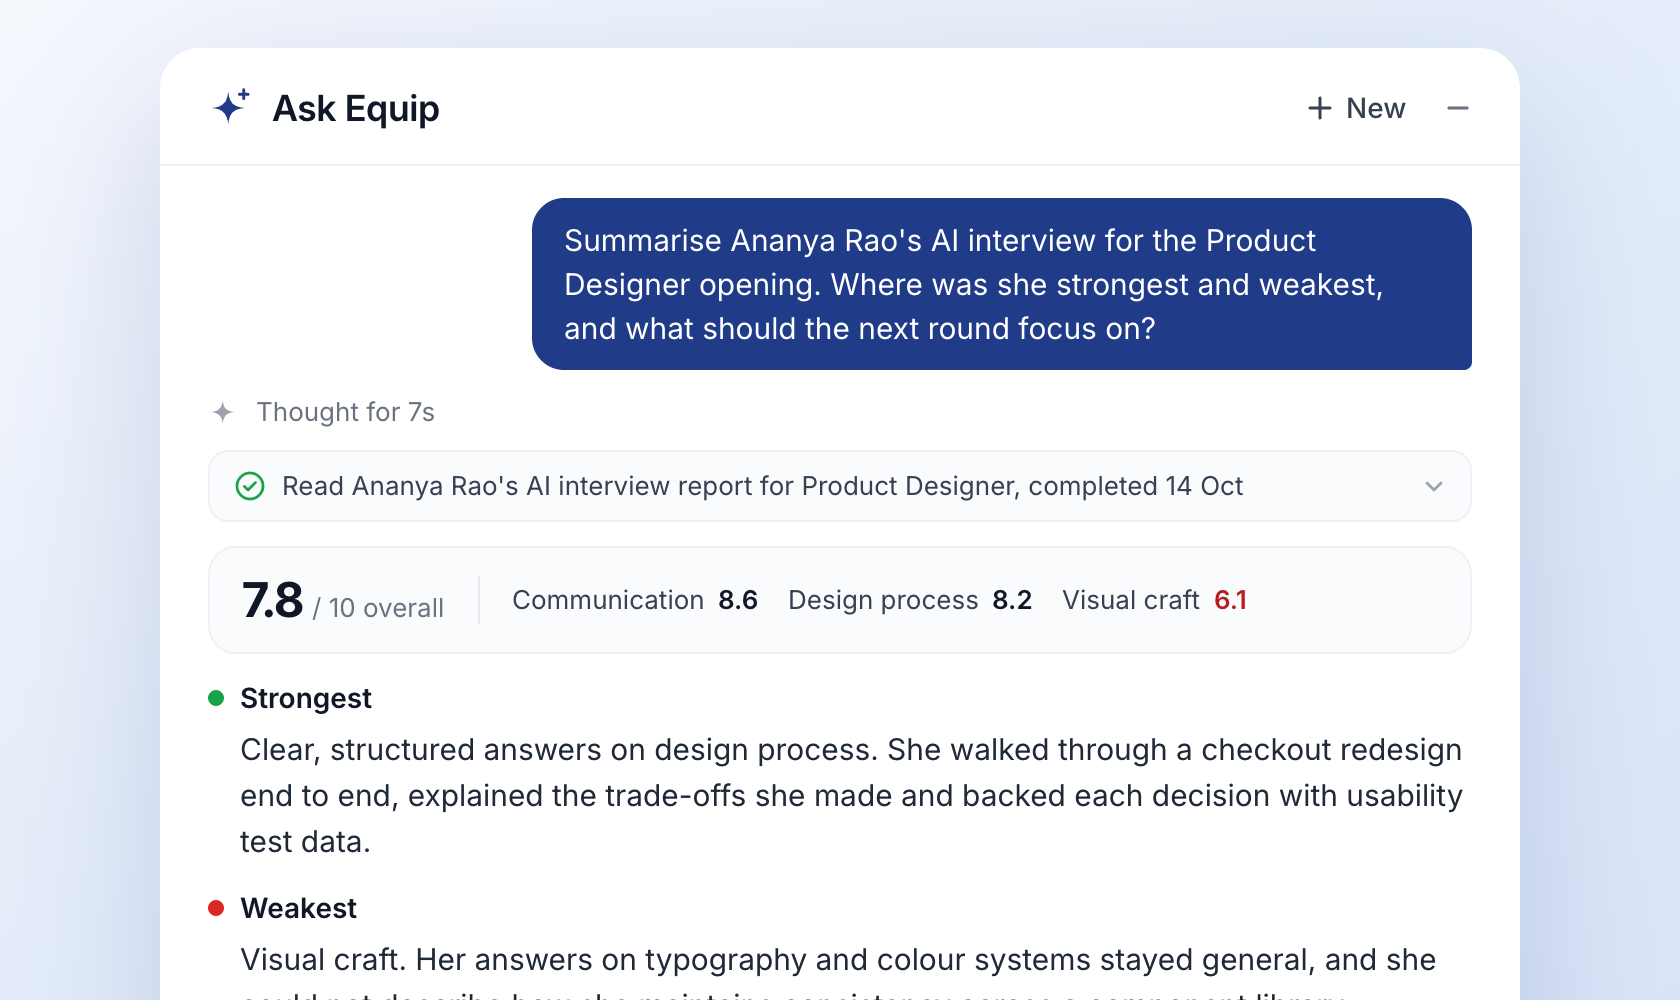Click the green dot beside Strongest
Viewport: 1680px width, 1000px height.
coord(216,698)
